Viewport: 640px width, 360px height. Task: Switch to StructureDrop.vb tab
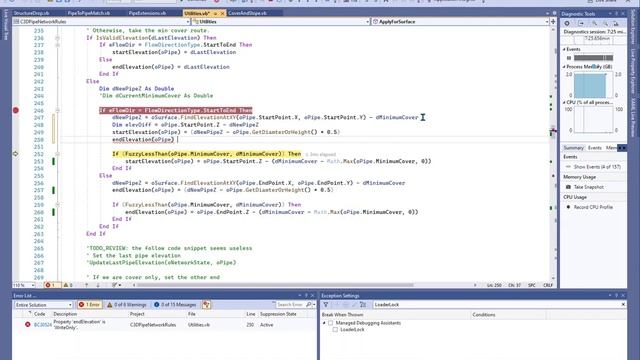coord(31,13)
